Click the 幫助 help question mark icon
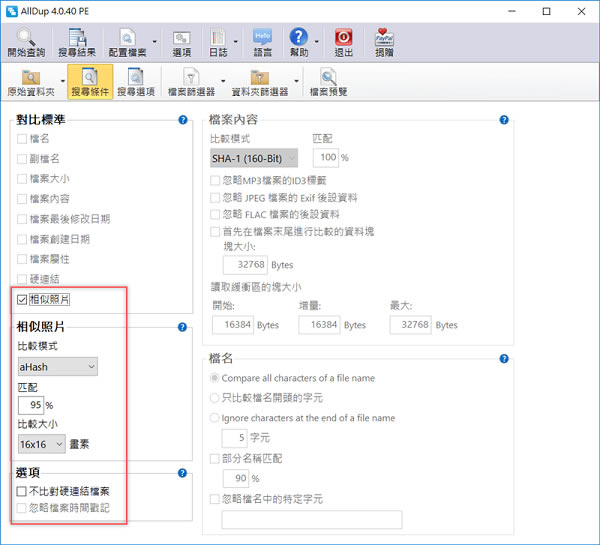Screen dimensions: 600x545 coord(298,39)
